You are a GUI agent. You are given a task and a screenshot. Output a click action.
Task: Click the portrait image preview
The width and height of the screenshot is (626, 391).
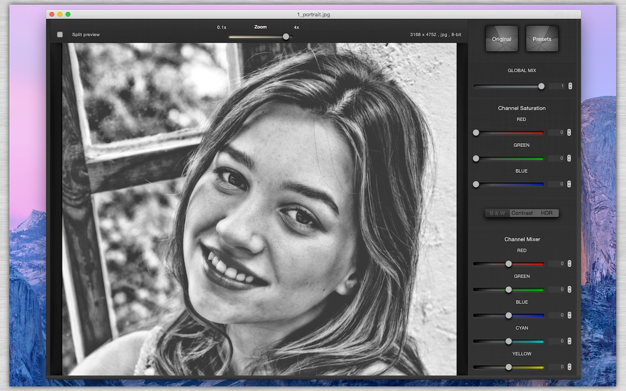click(x=259, y=209)
